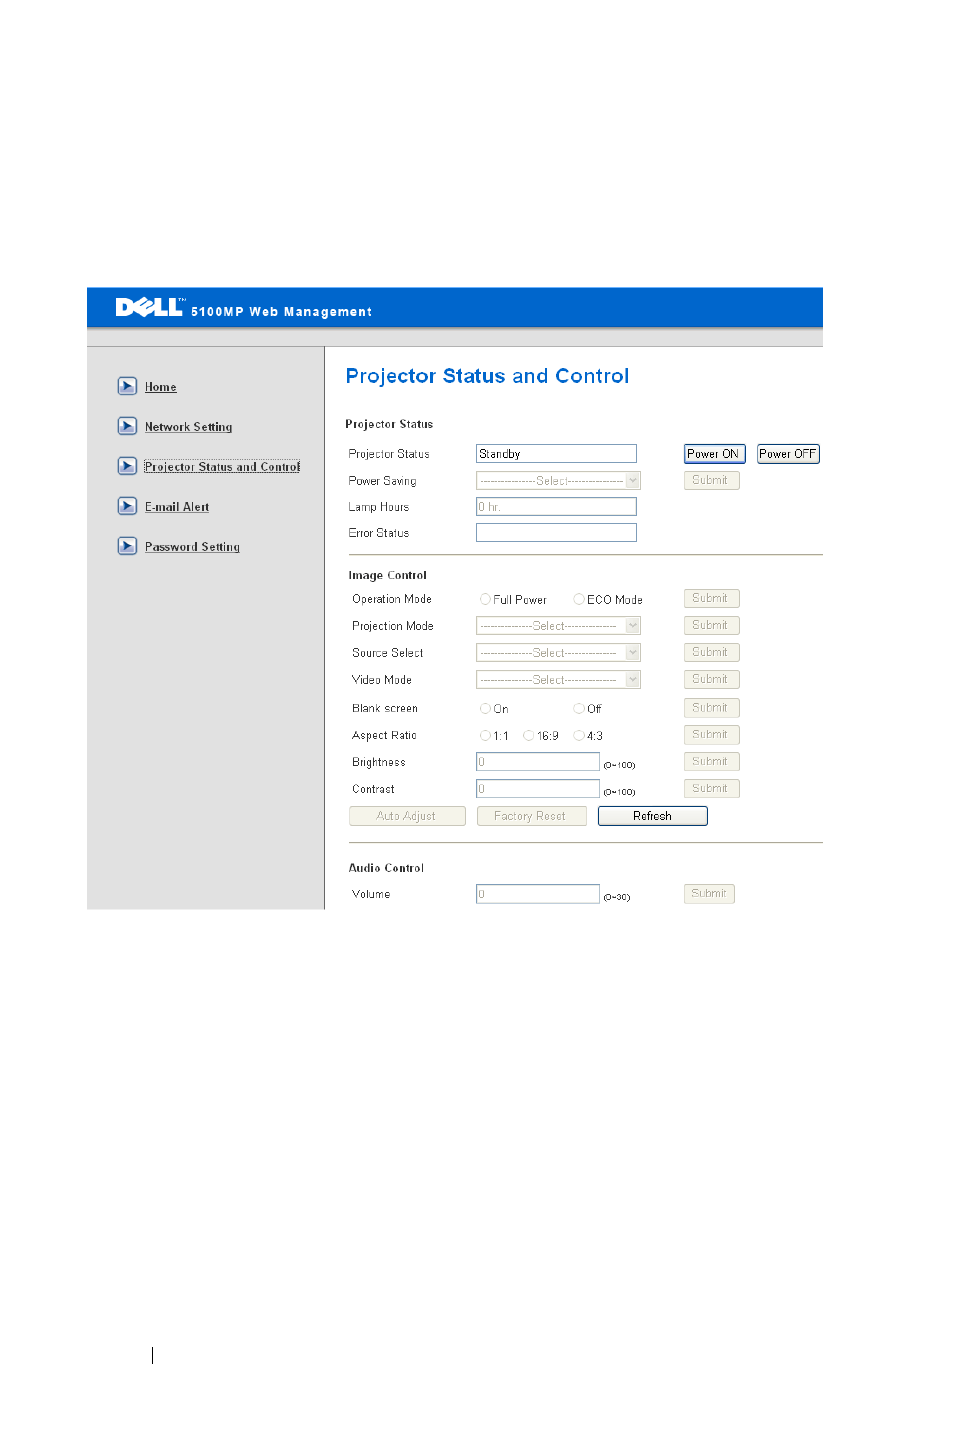Click the Error Status field

click(556, 533)
